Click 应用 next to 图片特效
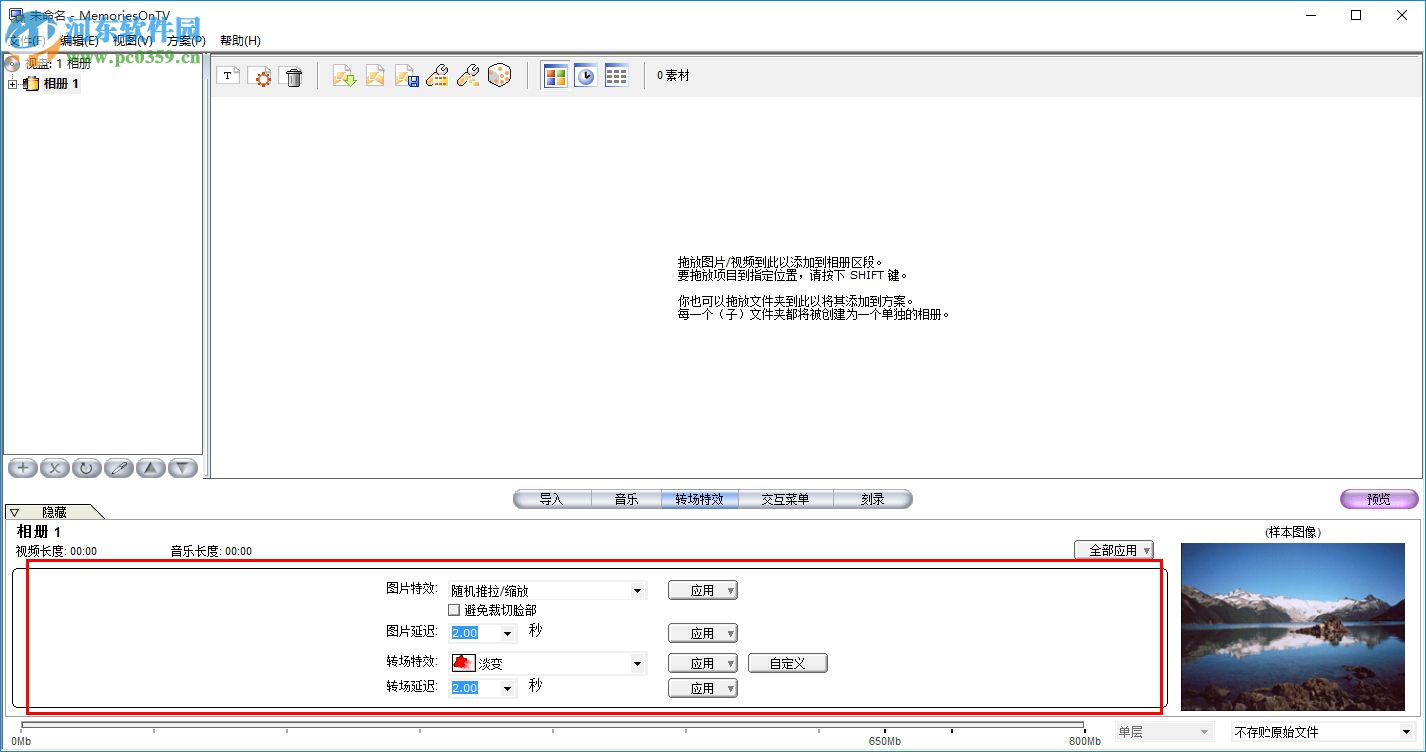 point(703,591)
